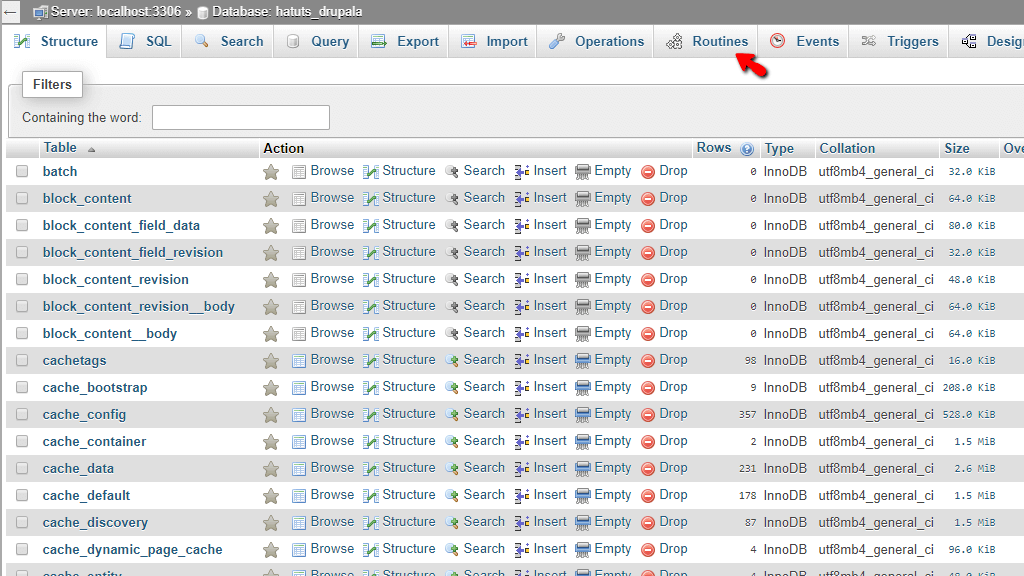The width and height of the screenshot is (1024, 576).
Task: Click the Browse icon in the cache_config row
Action: point(299,415)
